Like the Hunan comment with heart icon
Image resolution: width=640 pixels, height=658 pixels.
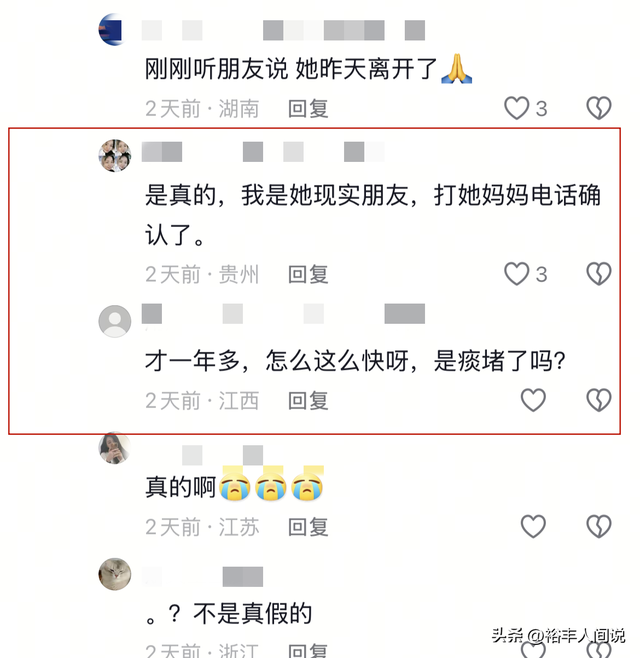[516, 108]
